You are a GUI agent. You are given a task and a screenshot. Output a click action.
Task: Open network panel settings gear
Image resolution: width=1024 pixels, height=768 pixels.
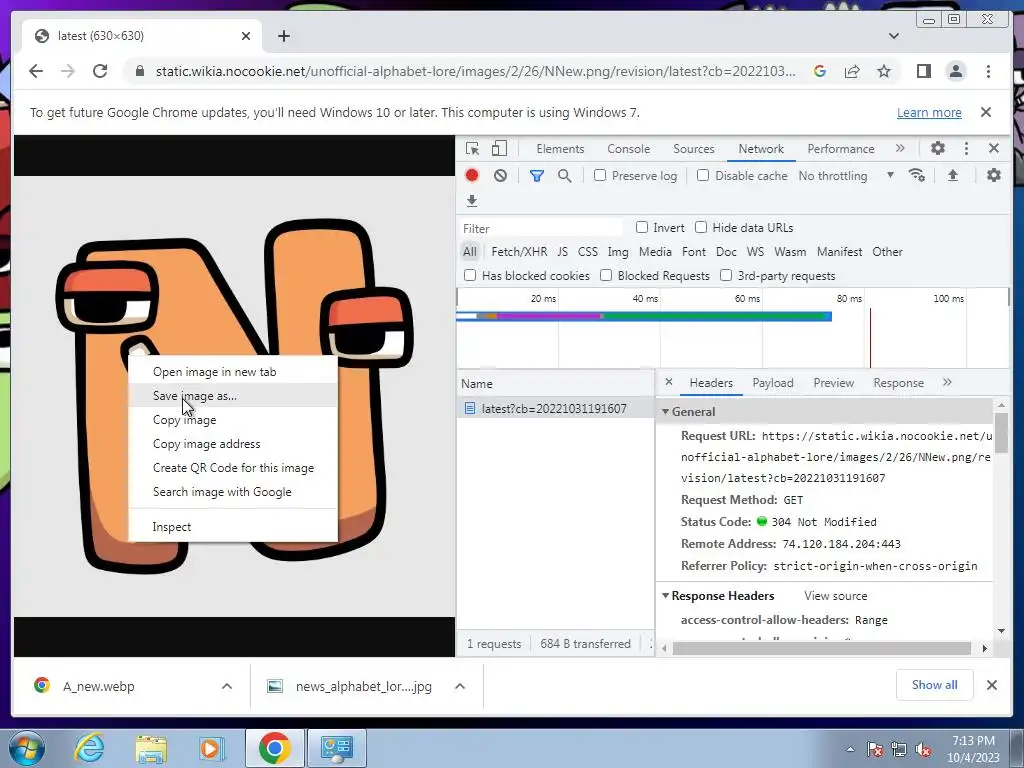[994, 175]
